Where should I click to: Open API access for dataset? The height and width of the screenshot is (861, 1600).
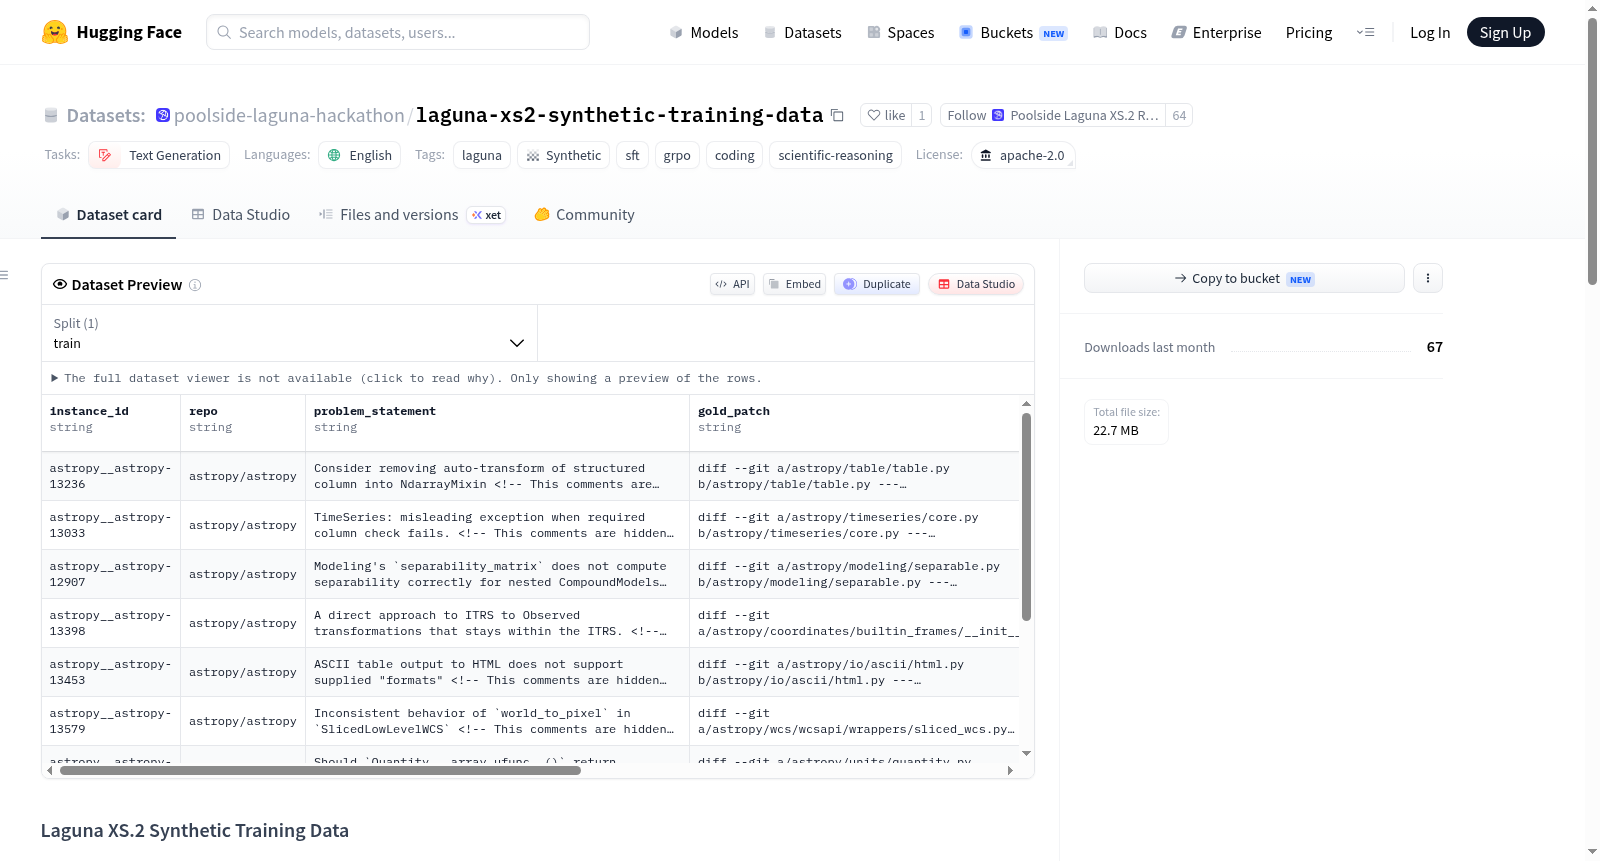[x=732, y=284]
